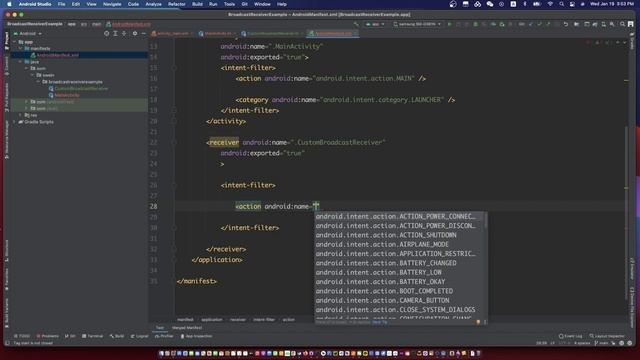Open the File menu
The width and height of the screenshot is (640, 360).
pyautogui.click(x=61, y=4)
